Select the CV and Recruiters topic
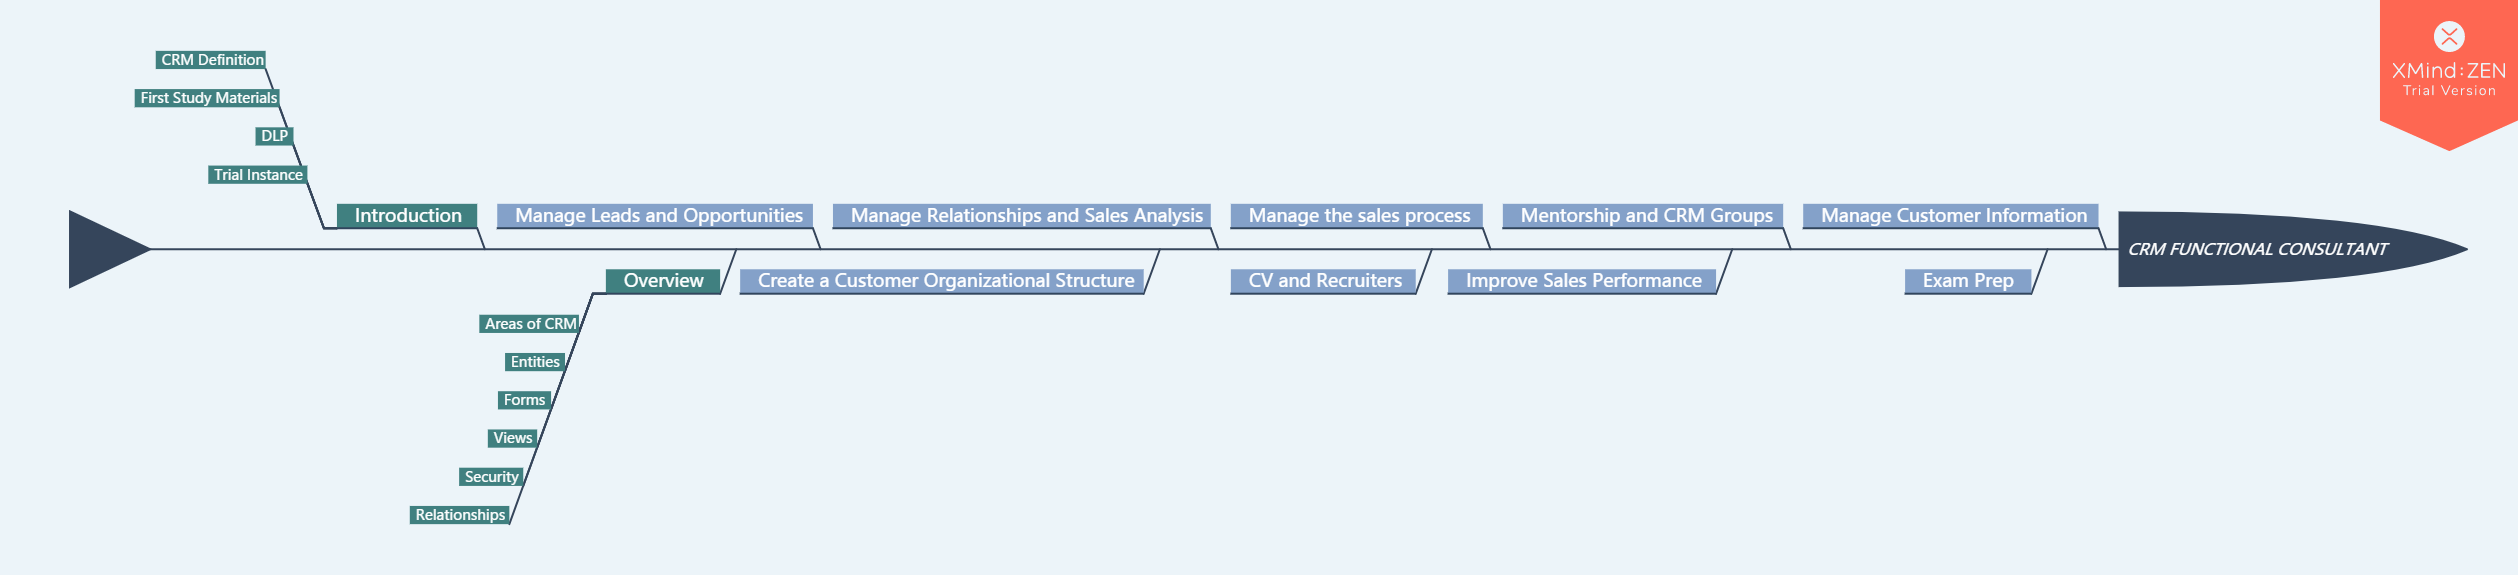The width and height of the screenshot is (2518, 575). click(1323, 281)
